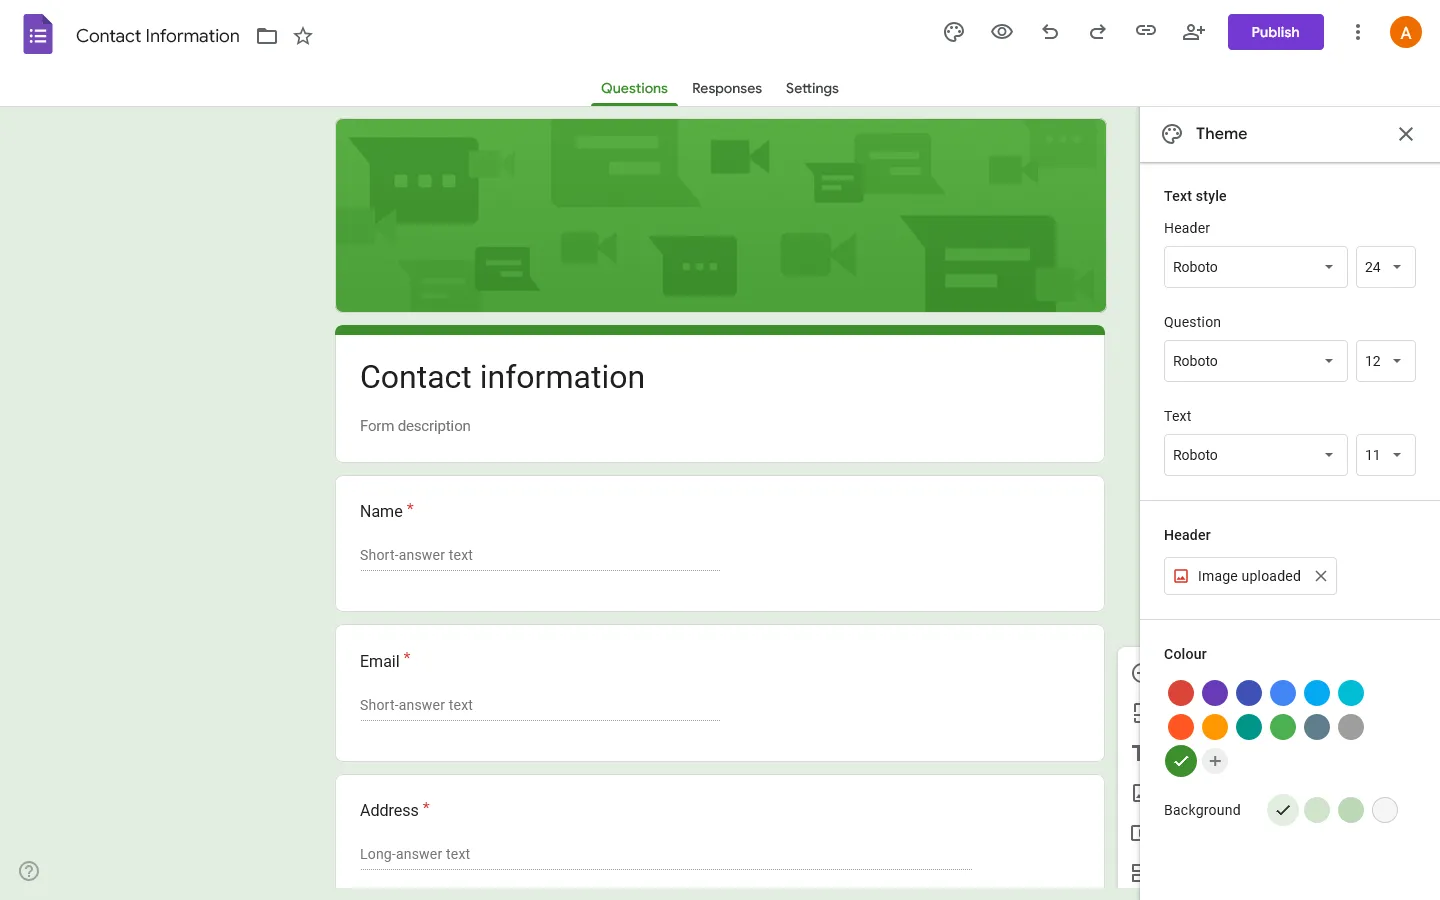
Task: Preview the form with the eye icon
Action: click(x=1001, y=32)
